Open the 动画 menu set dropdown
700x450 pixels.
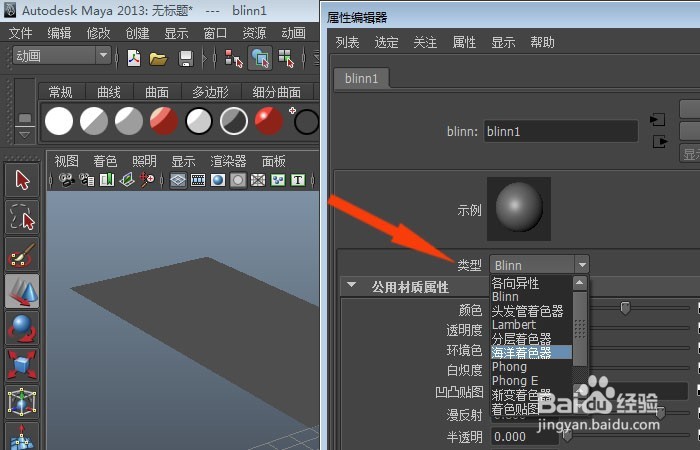pos(62,56)
